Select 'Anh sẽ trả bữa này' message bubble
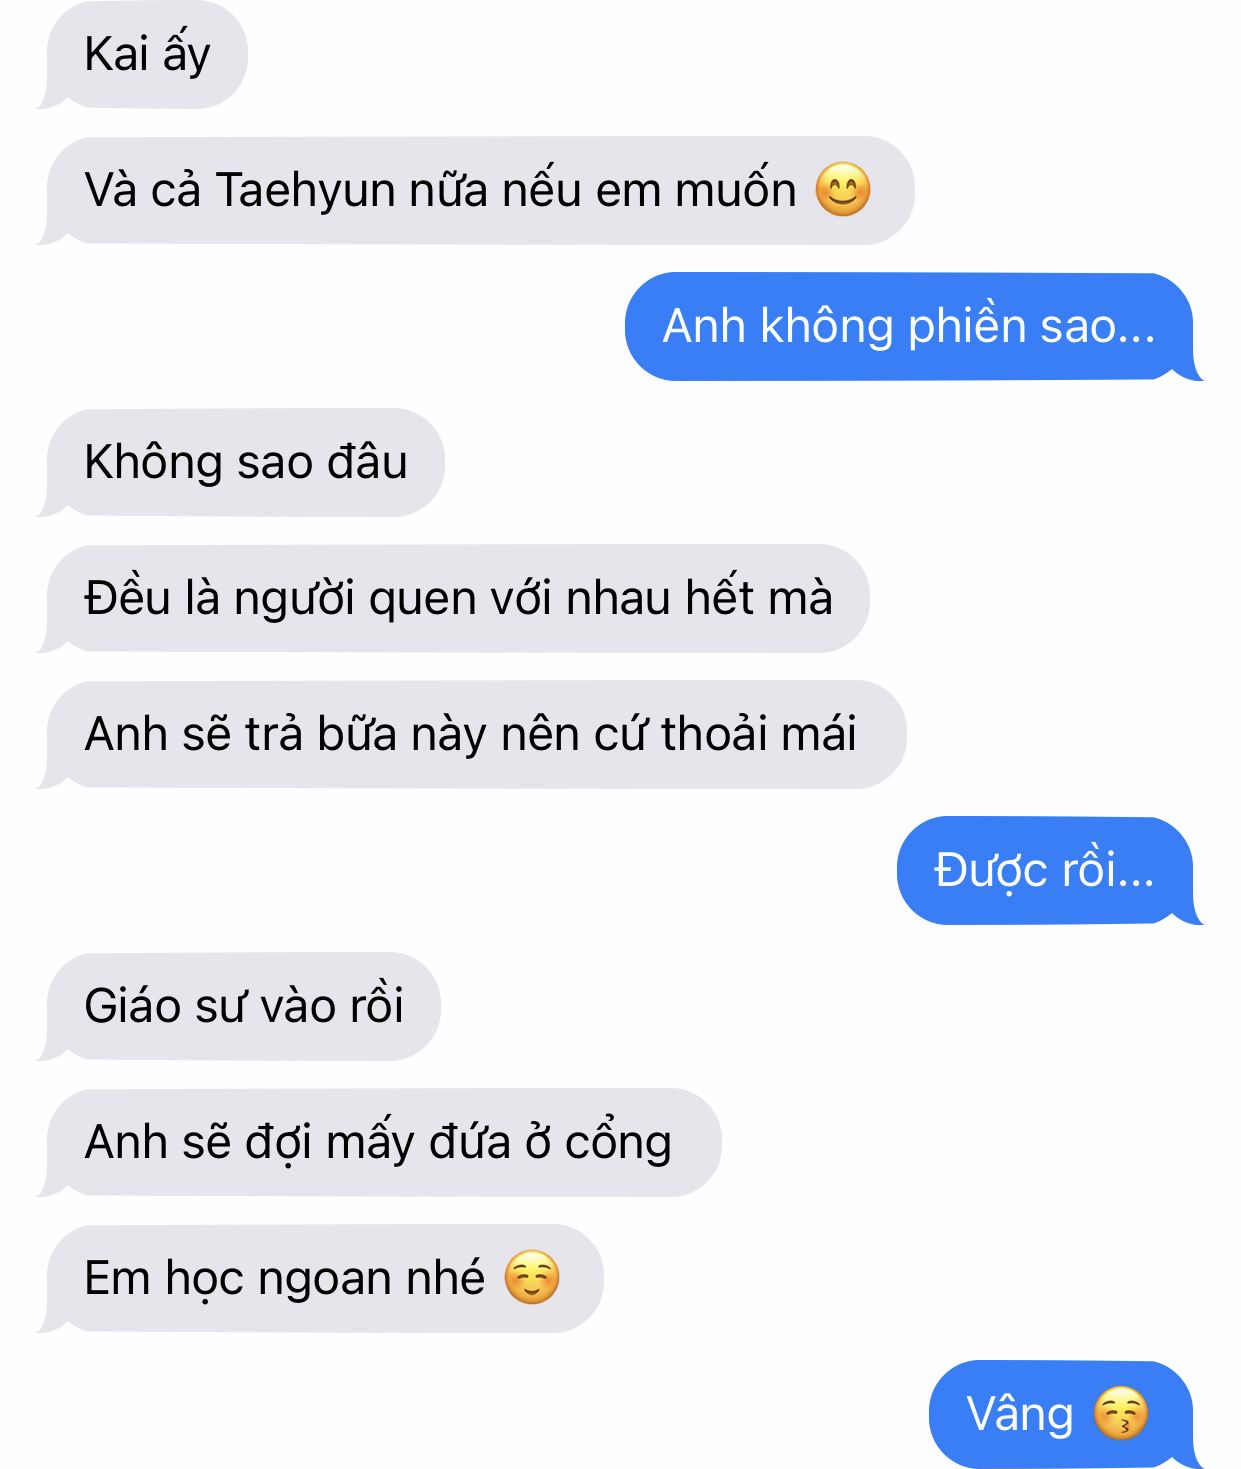Image resolution: width=1241 pixels, height=1469 pixels. pos(472,735)
